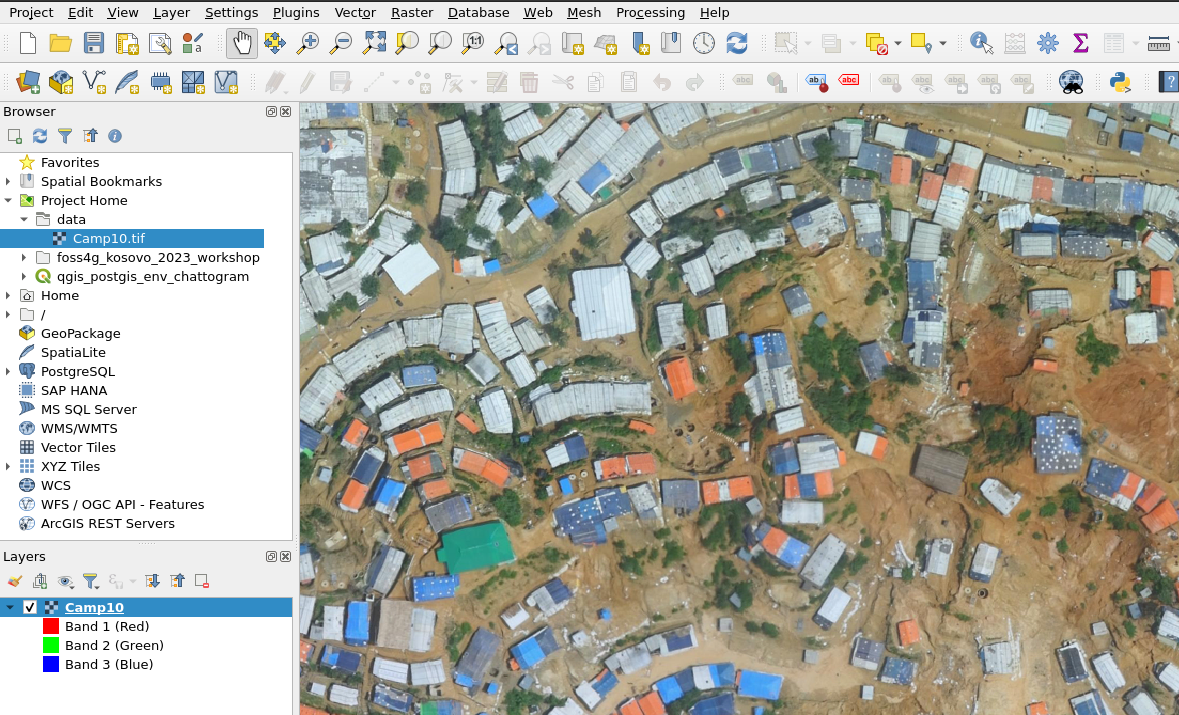Open the Raster menu
The width and height of the screenshot is (1179, 715).
(x=411, y=13)
